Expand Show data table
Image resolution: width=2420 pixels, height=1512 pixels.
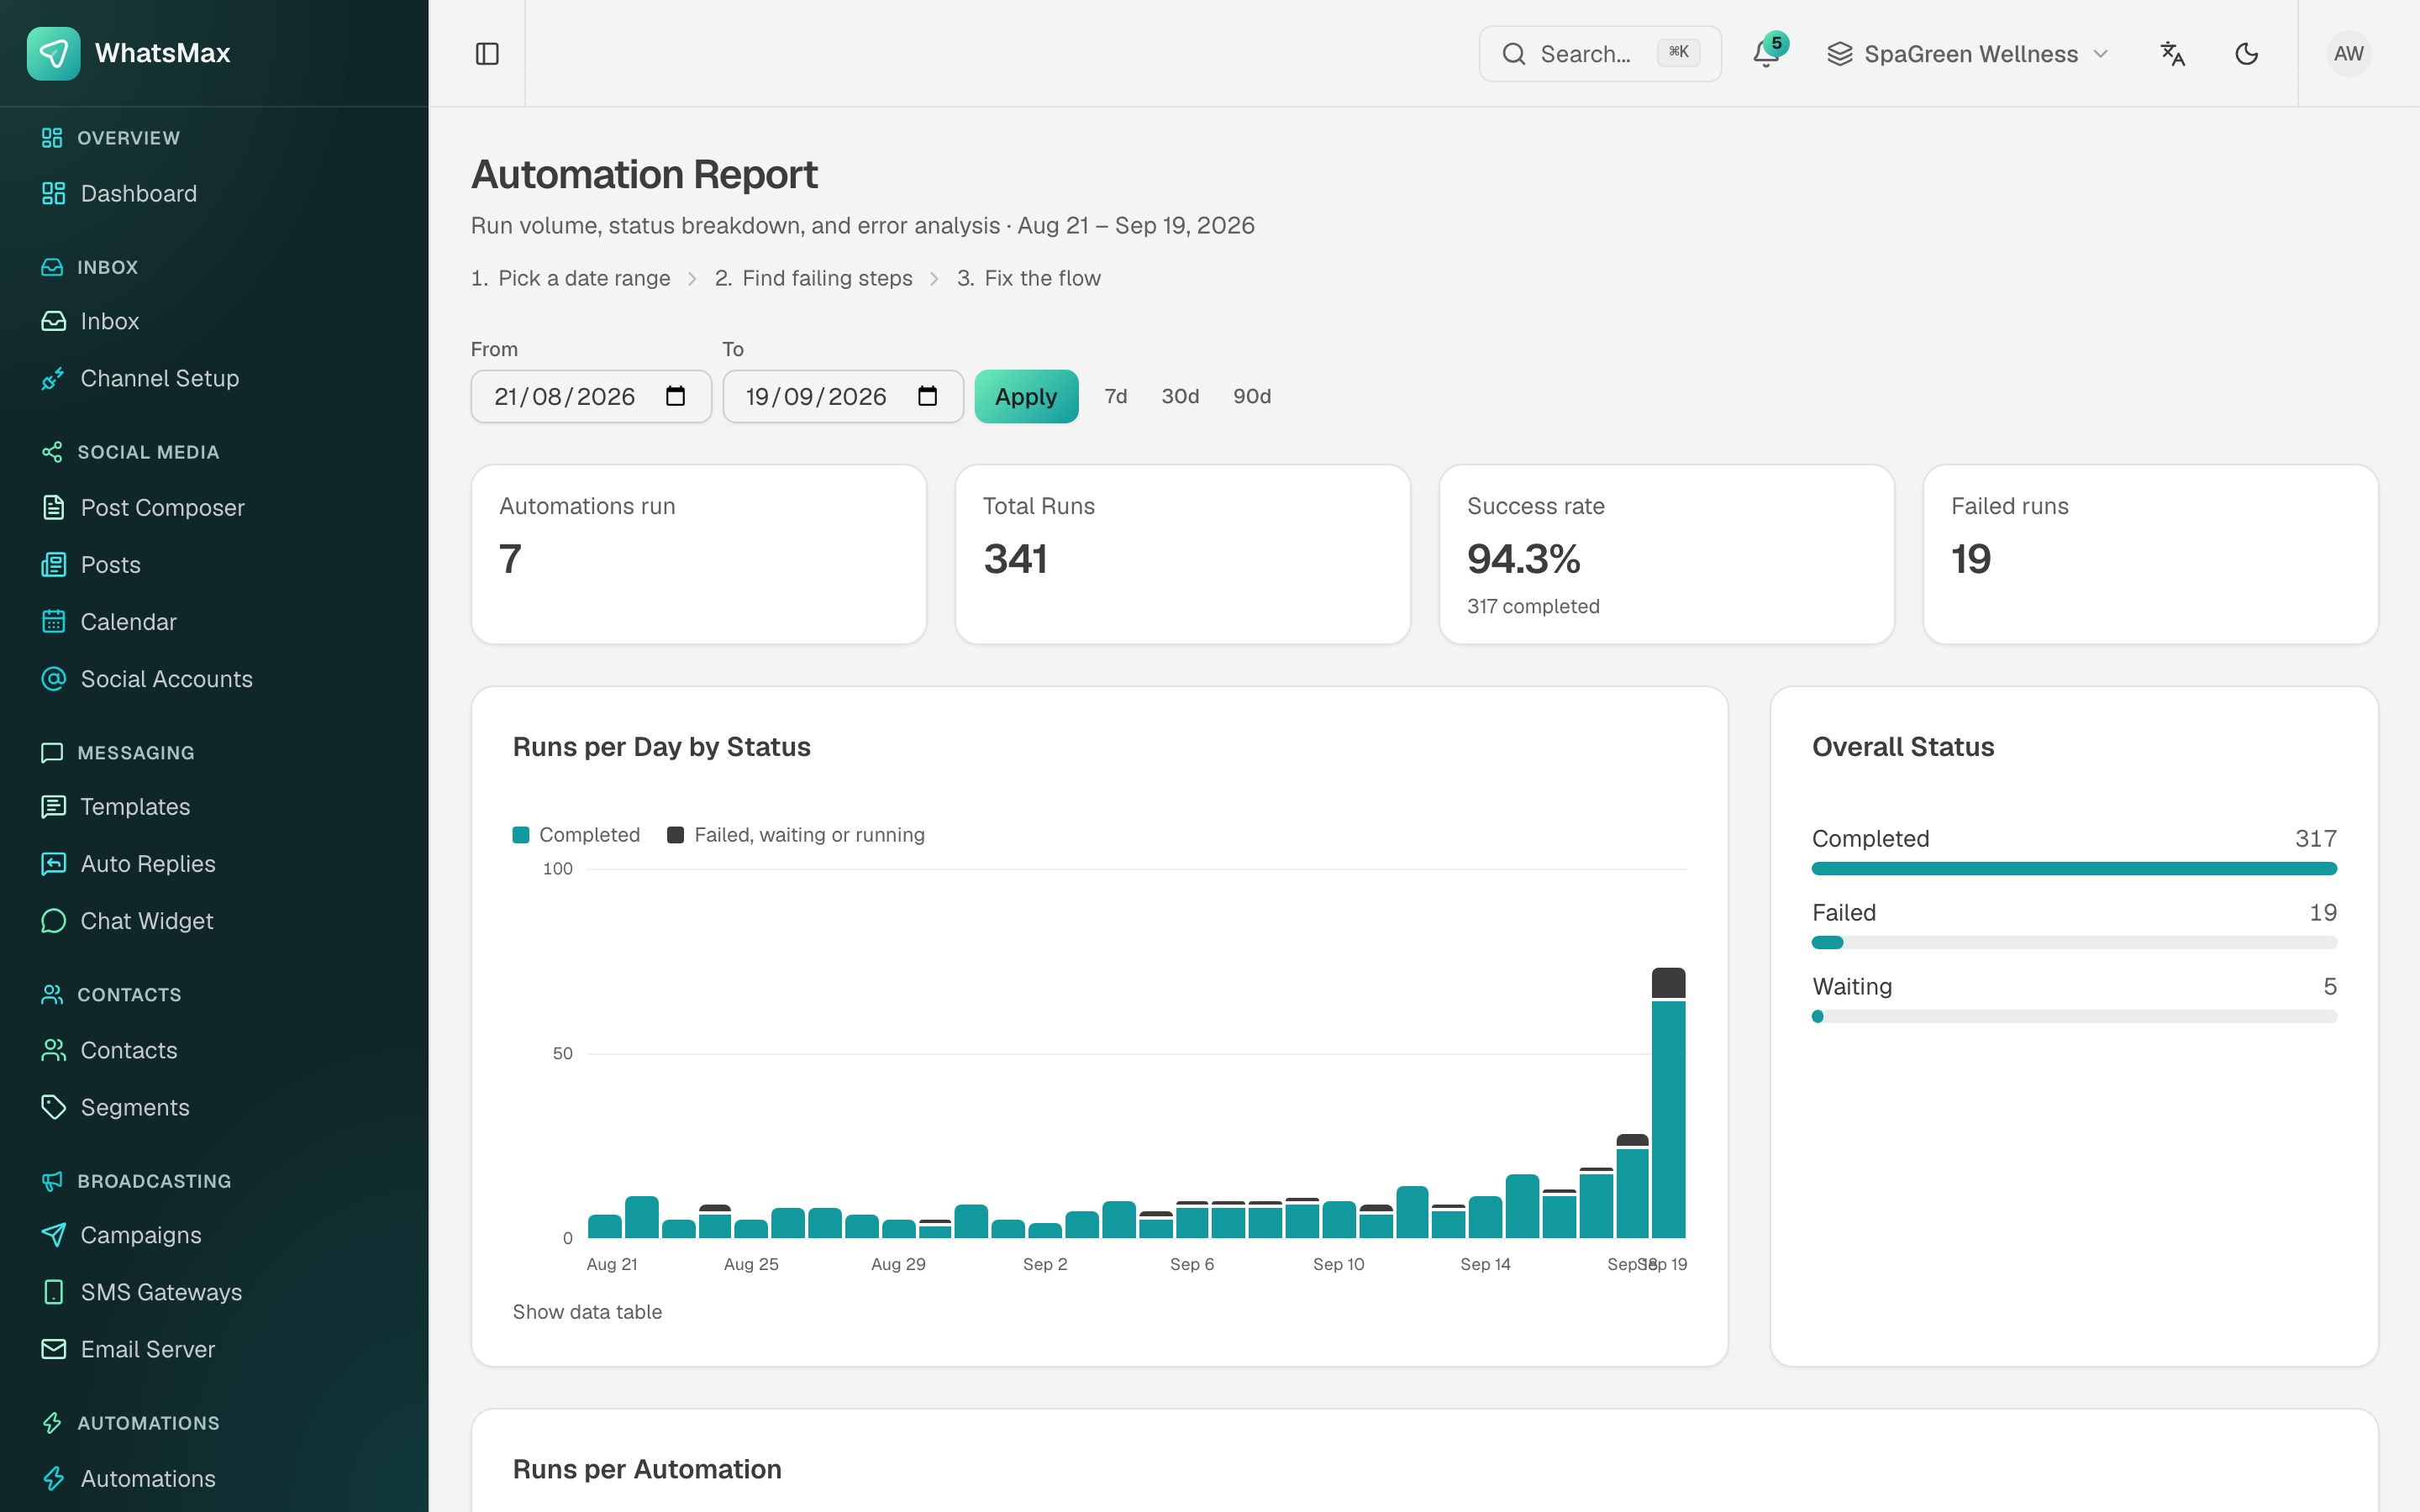[x=587, y=1312]
